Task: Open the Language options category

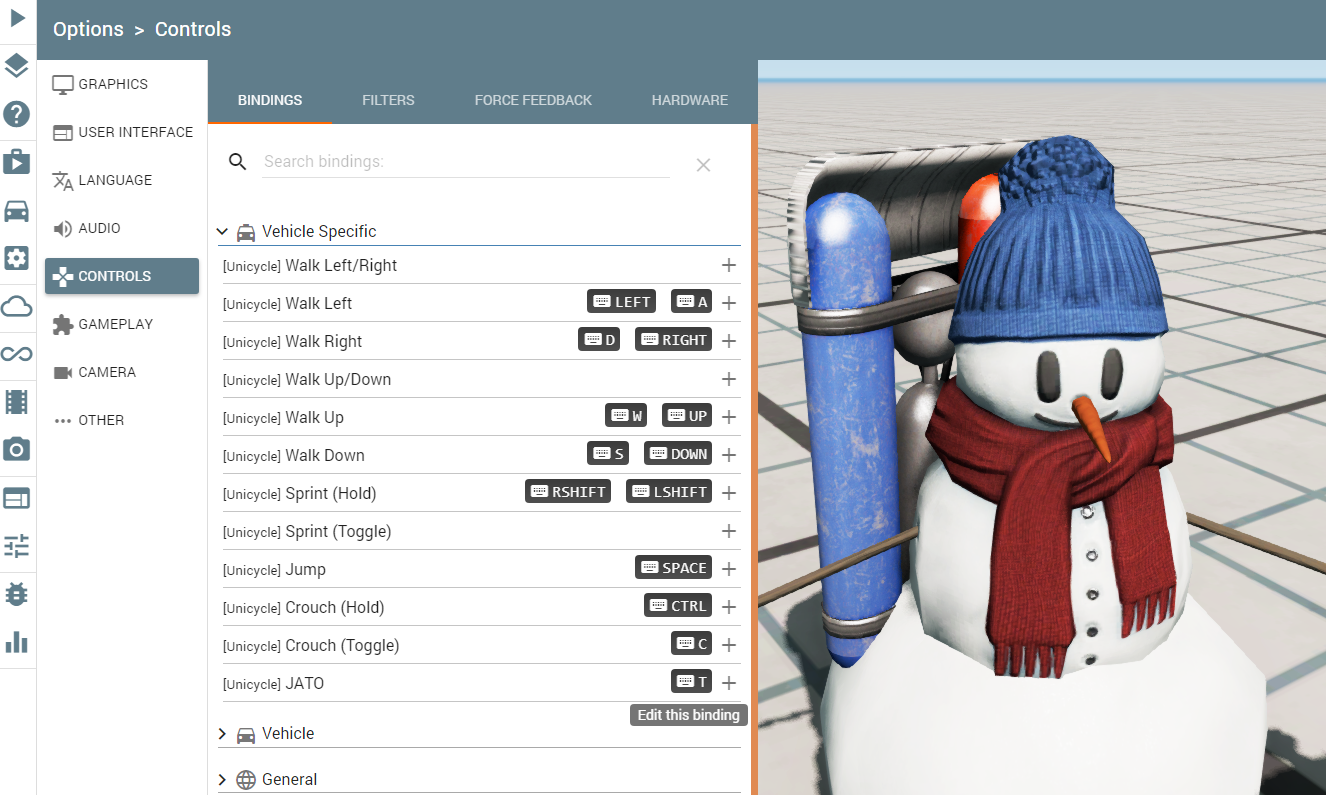Action: 122,180
